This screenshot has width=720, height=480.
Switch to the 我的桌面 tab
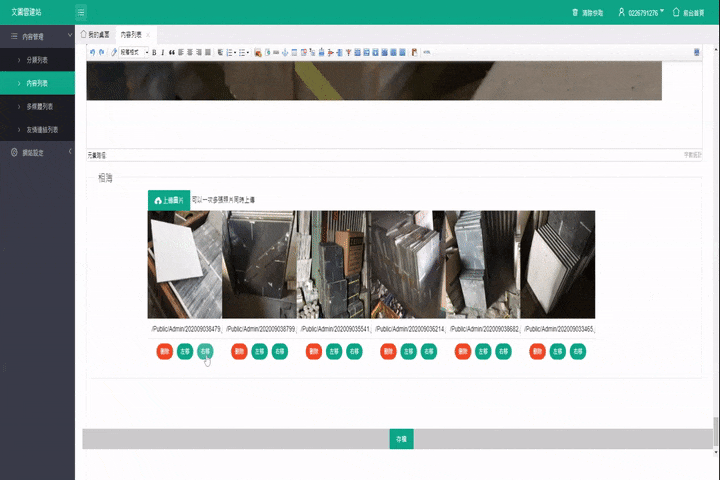(95, 34)
